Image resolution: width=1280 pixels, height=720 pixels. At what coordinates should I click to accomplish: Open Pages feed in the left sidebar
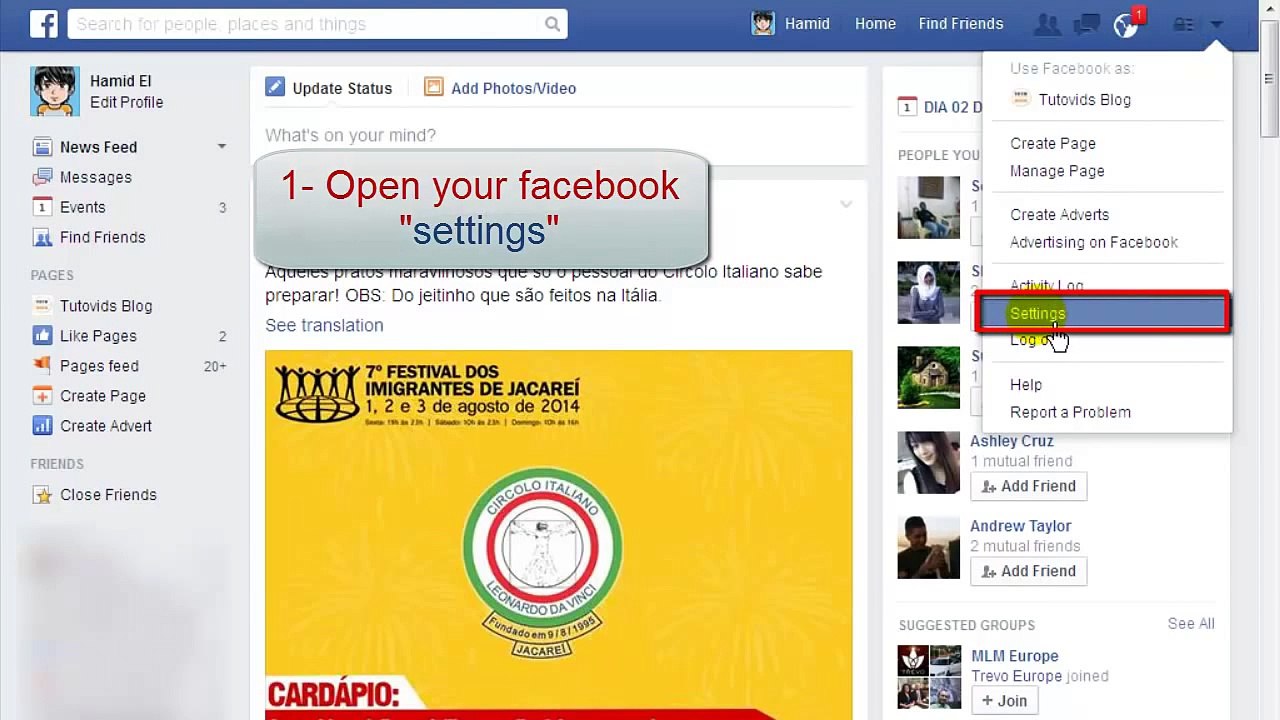pos(99,366)
